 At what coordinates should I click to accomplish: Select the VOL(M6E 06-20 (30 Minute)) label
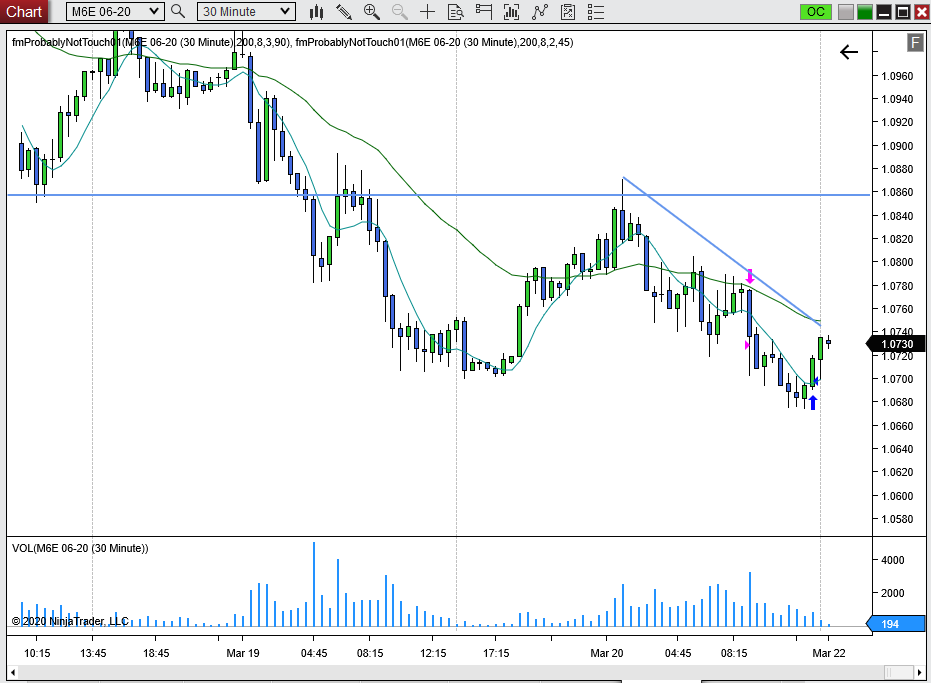pyautogui.click(x=80, y=548)
